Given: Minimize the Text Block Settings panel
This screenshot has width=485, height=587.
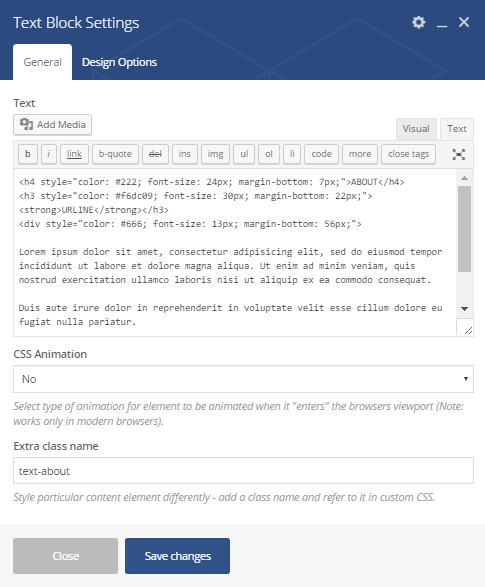Looking at the screenshot, I should tap(442, 23).
